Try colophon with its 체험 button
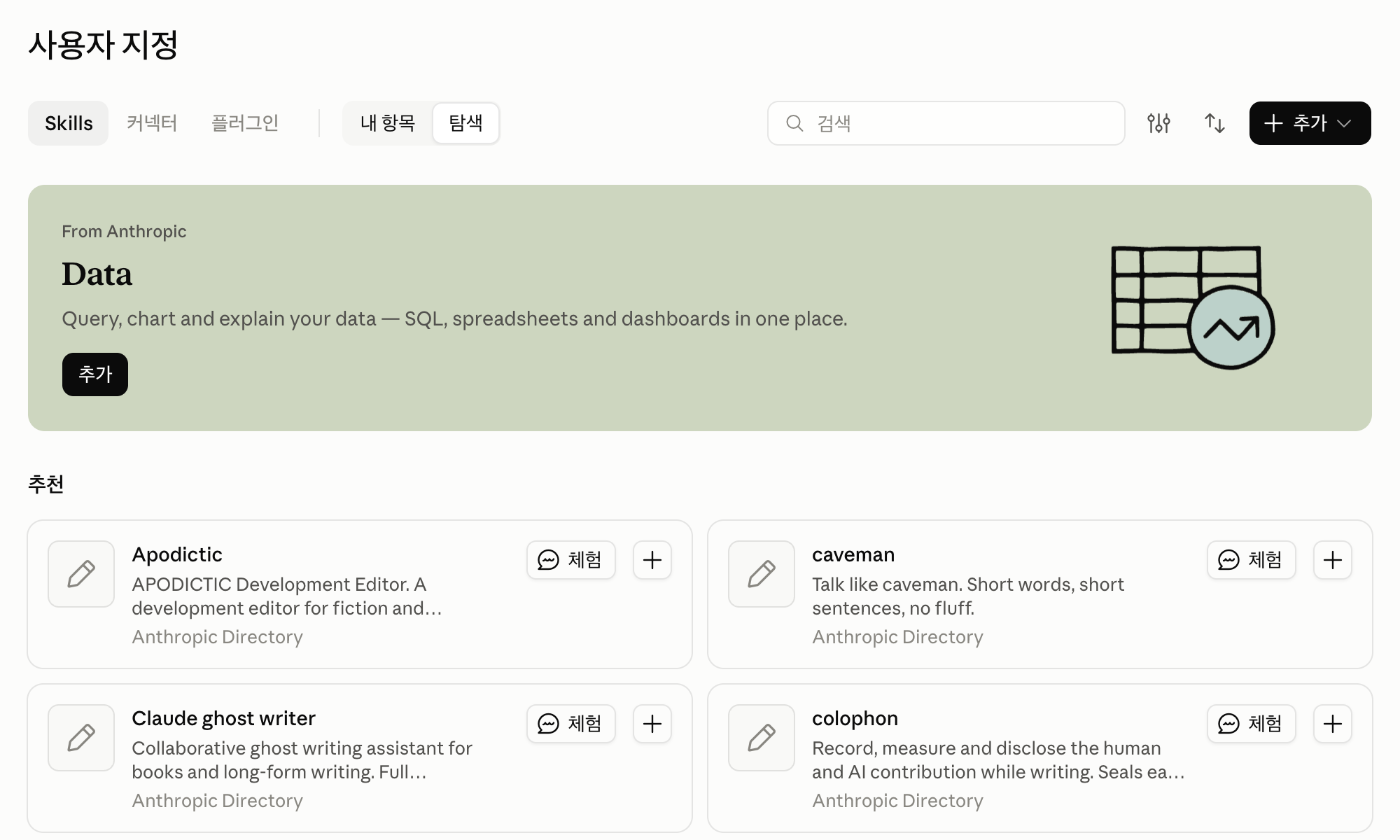Screen dimensions: 1400x840 (x=1251, y=724)
